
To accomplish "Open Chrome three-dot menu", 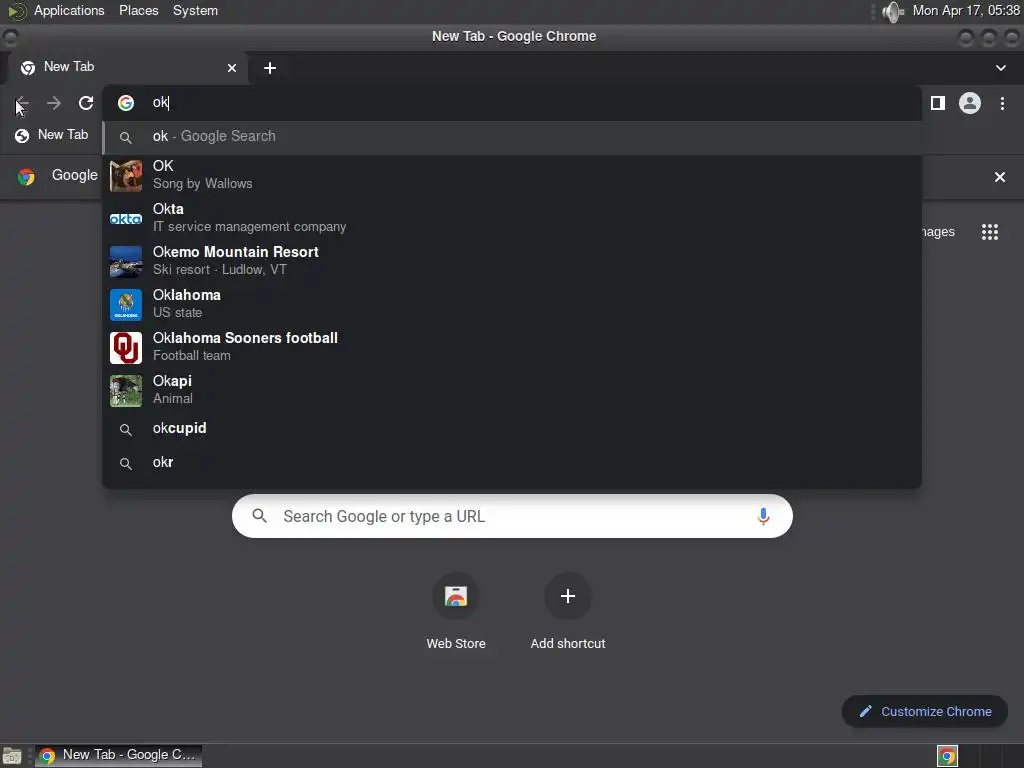I will click(1002, 103).
